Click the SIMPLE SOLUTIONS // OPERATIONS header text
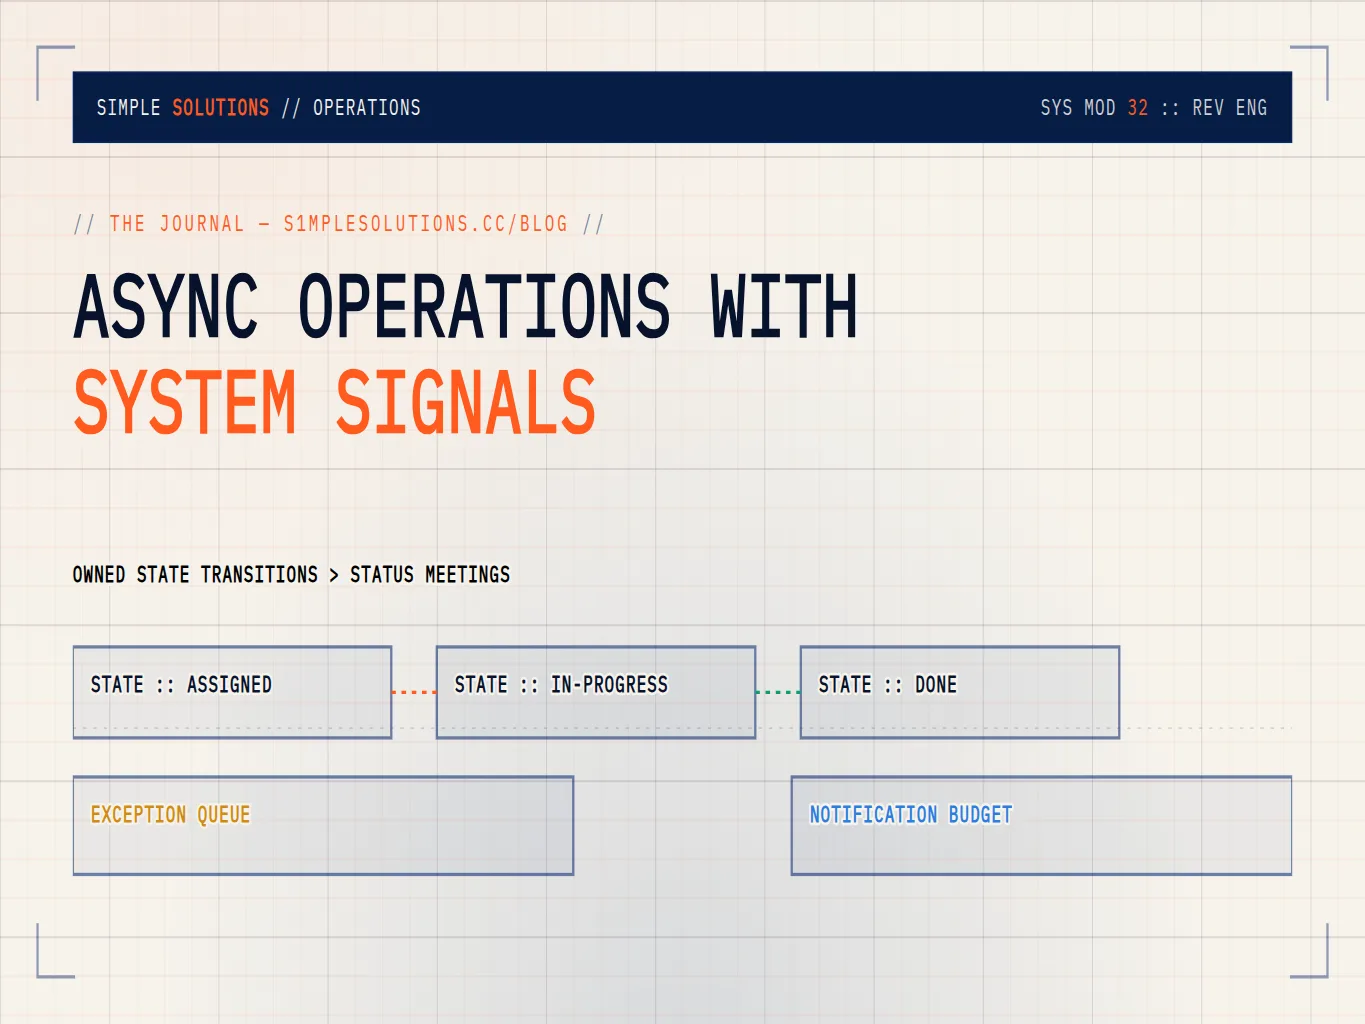Screen dimensions: 1365x1024 258,108
